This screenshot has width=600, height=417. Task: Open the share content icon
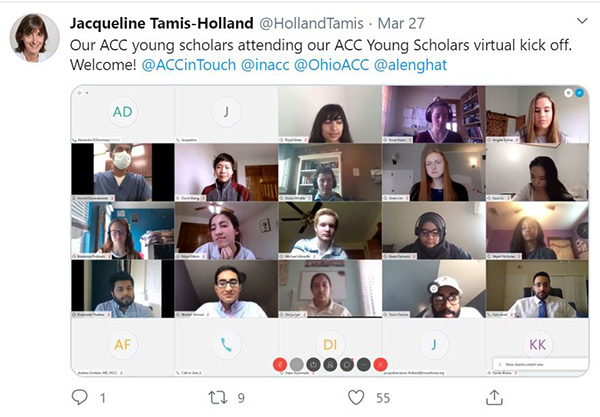[x=313, y=365]
